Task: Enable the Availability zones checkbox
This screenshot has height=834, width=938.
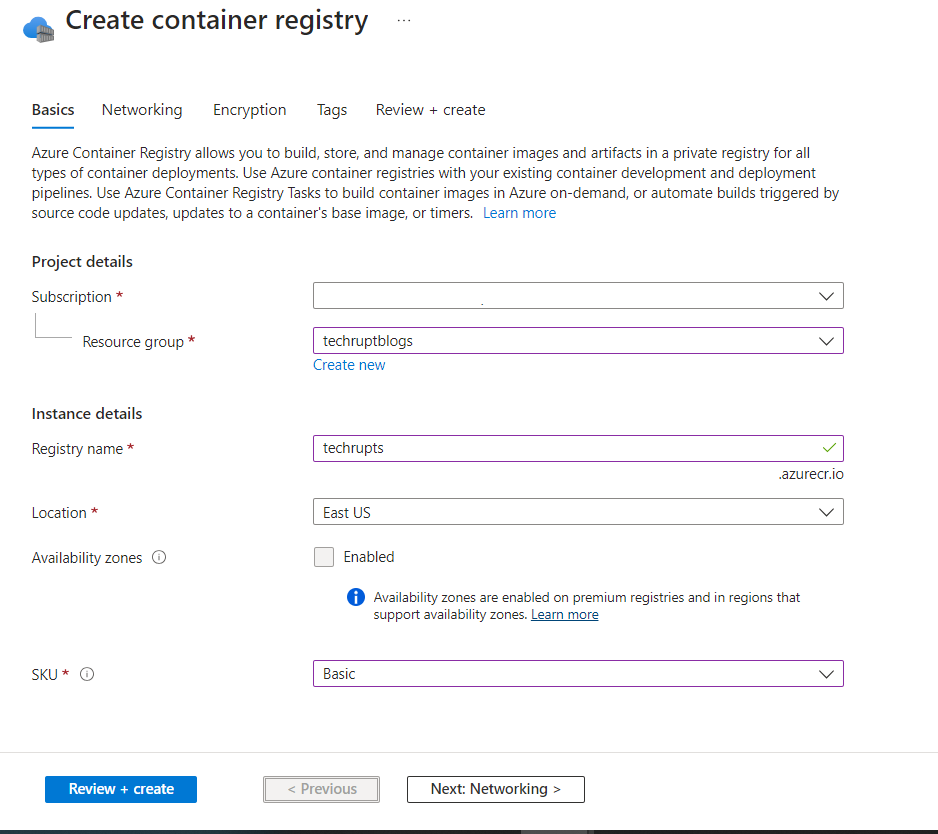Action: click(x=323, y=556)
